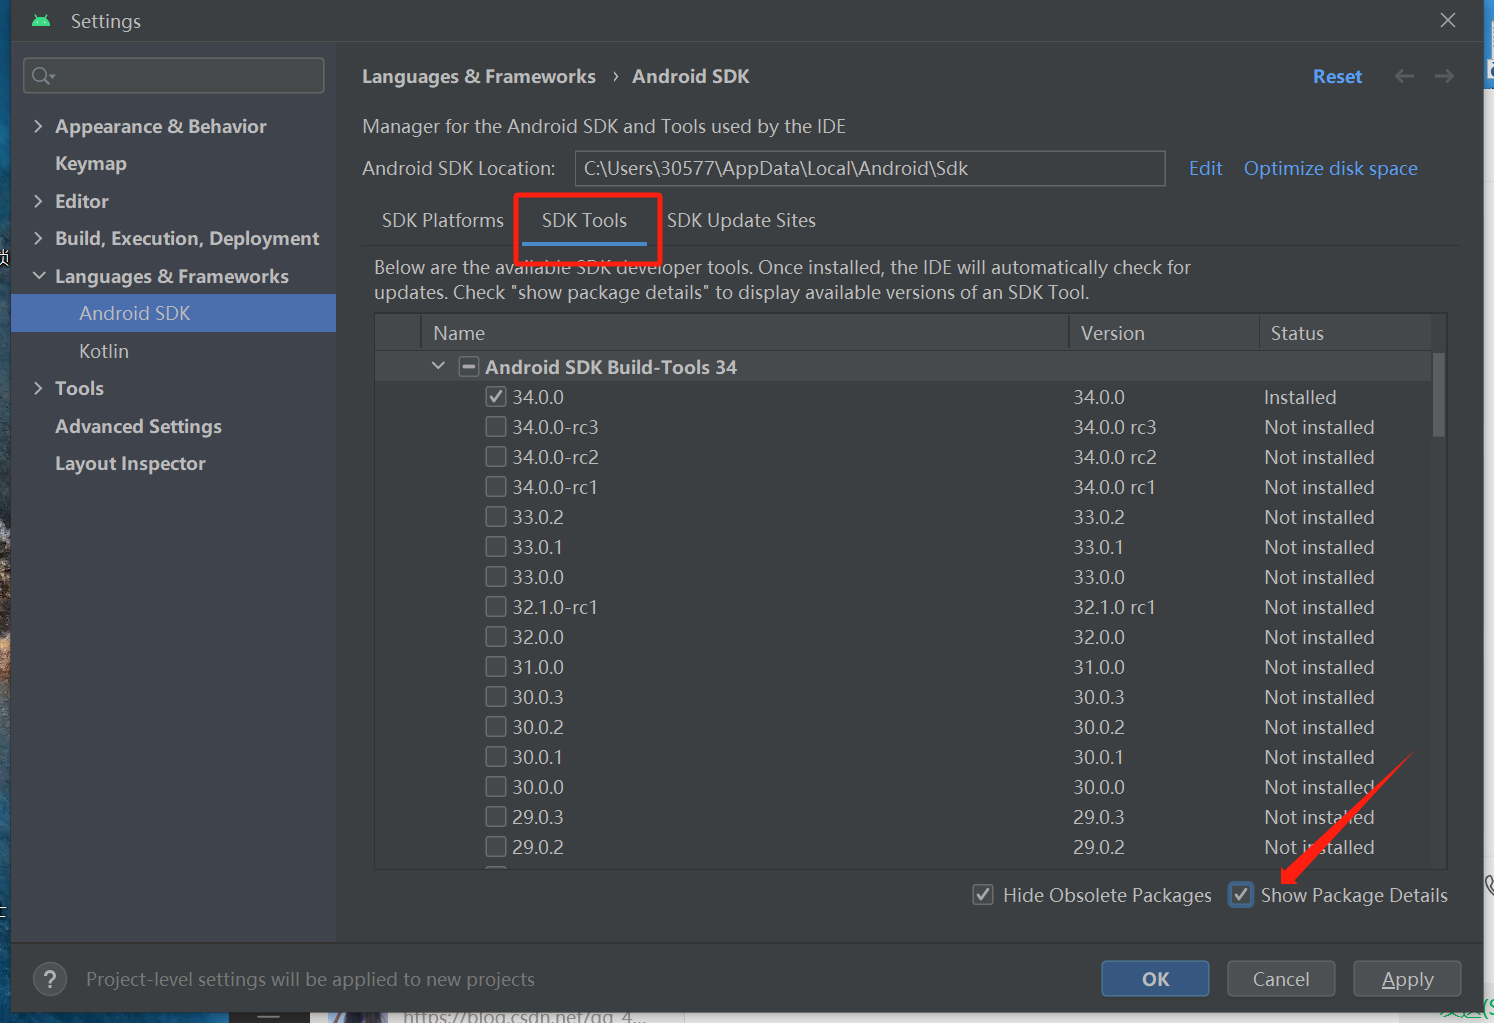
Task: Click Optimize disk space link
Action: point(1330,168)
